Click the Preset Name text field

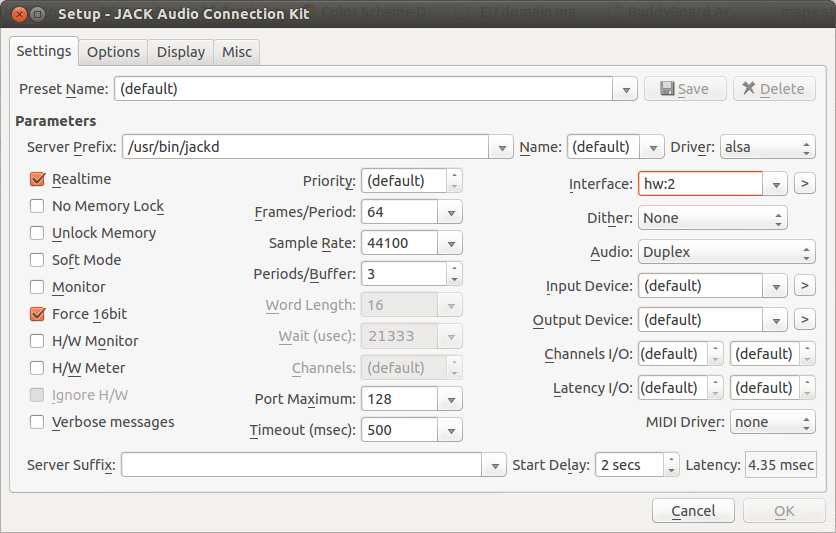coord(364,89)
